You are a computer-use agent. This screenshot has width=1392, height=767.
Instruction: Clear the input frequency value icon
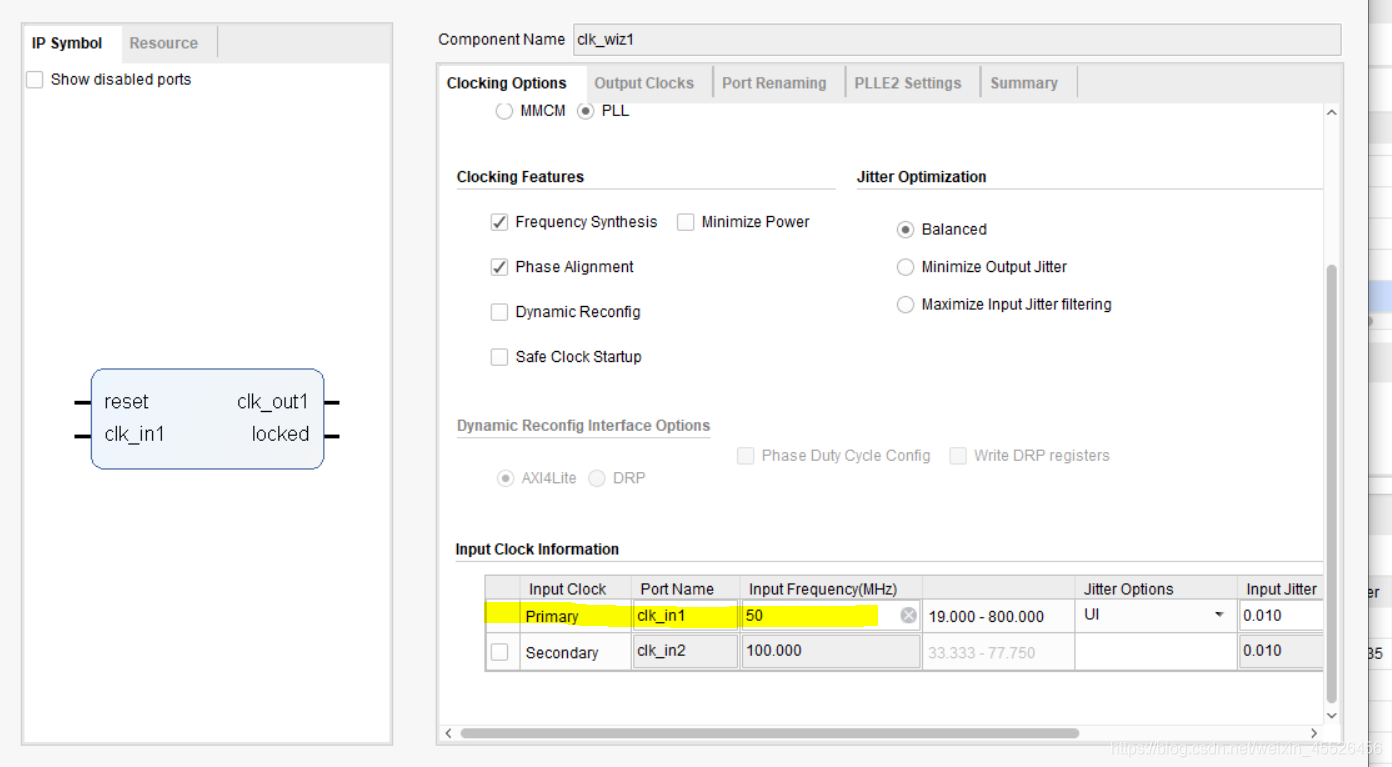[908, 616]
